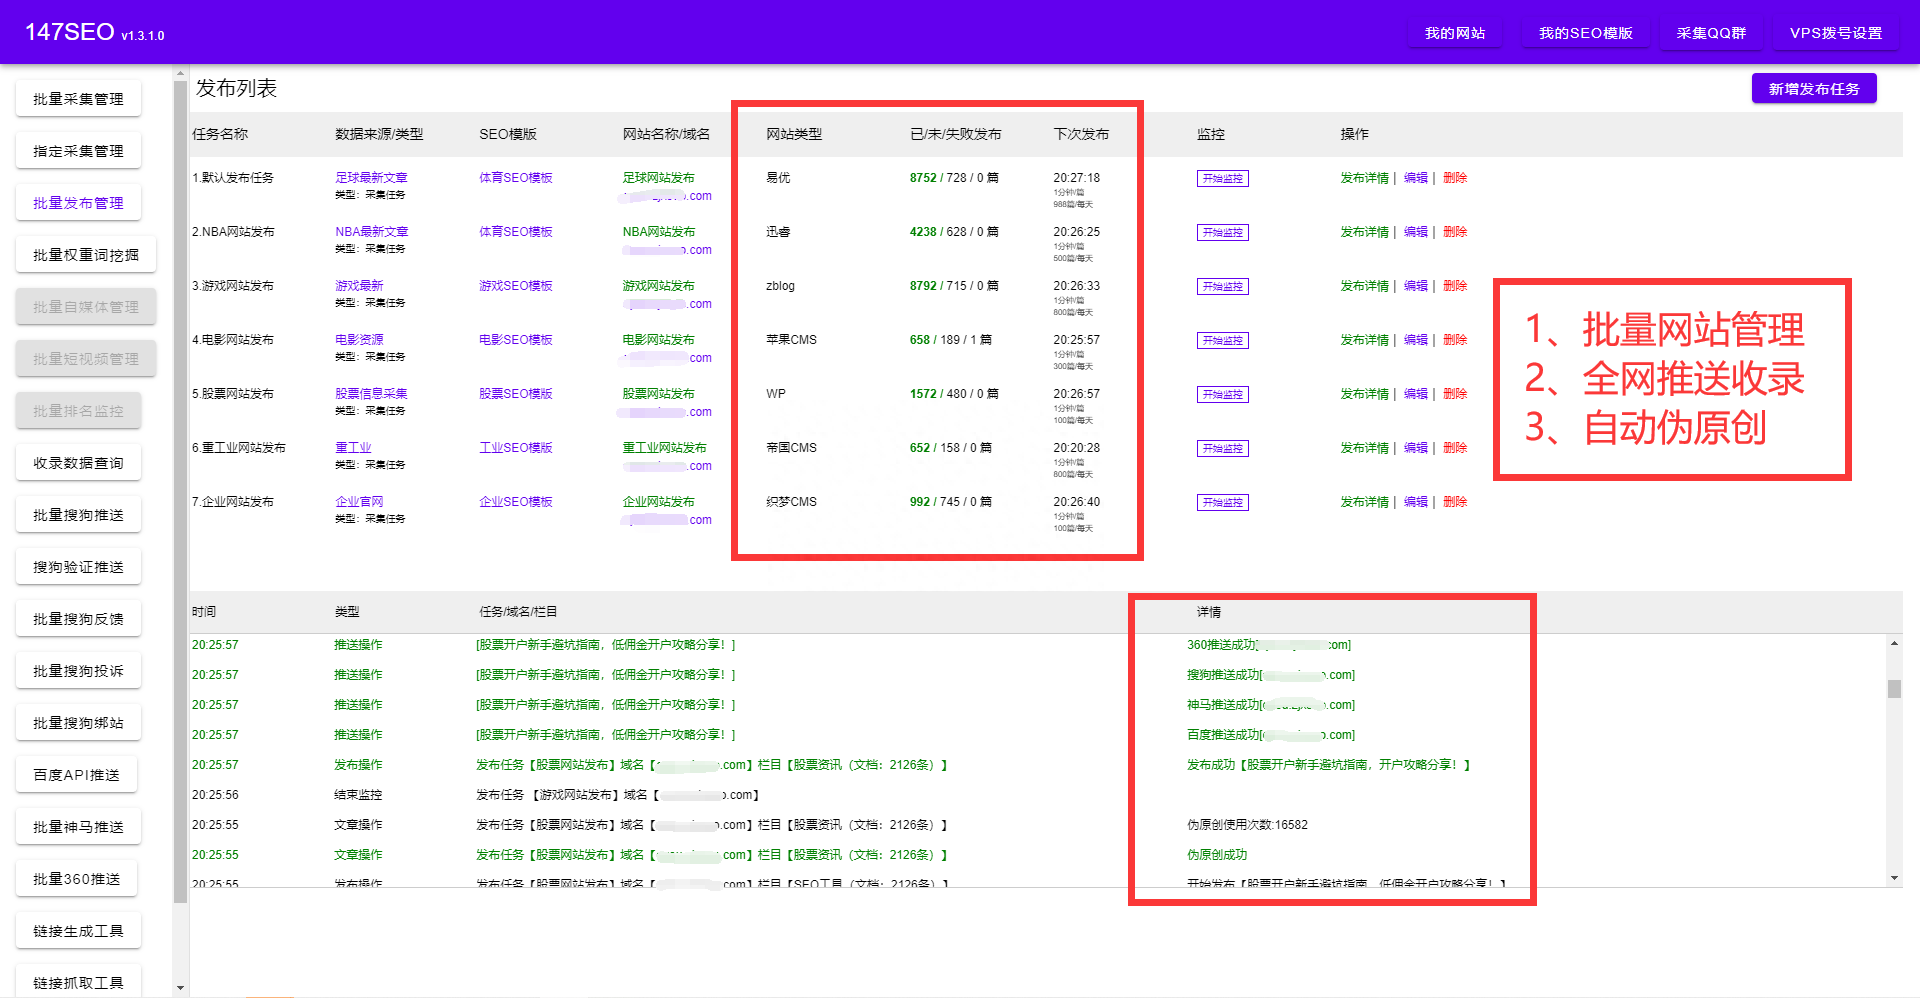This screenshot has height=998, width=1920.
Task: Open 我的SEO模版 page
Action: pyautogui.click(x=1585, y=31)
